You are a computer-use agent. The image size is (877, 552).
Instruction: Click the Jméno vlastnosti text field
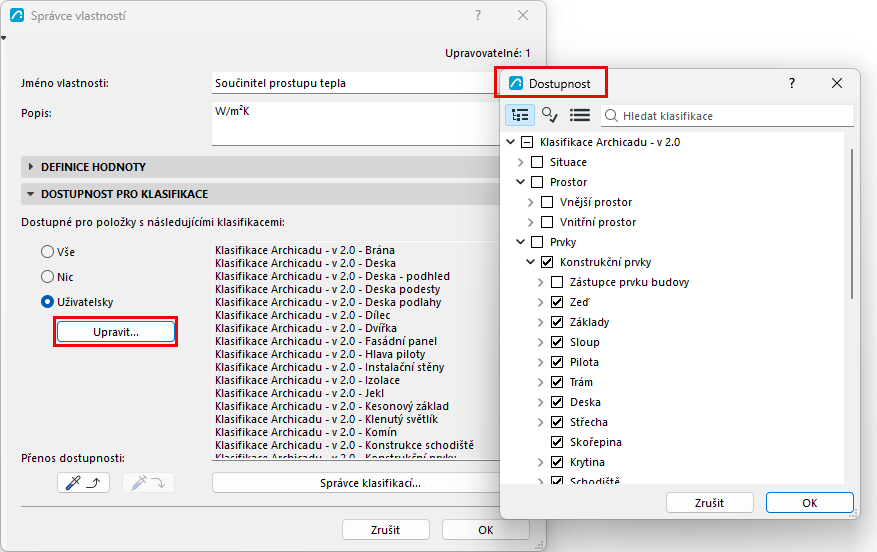[x=353, y=83]
